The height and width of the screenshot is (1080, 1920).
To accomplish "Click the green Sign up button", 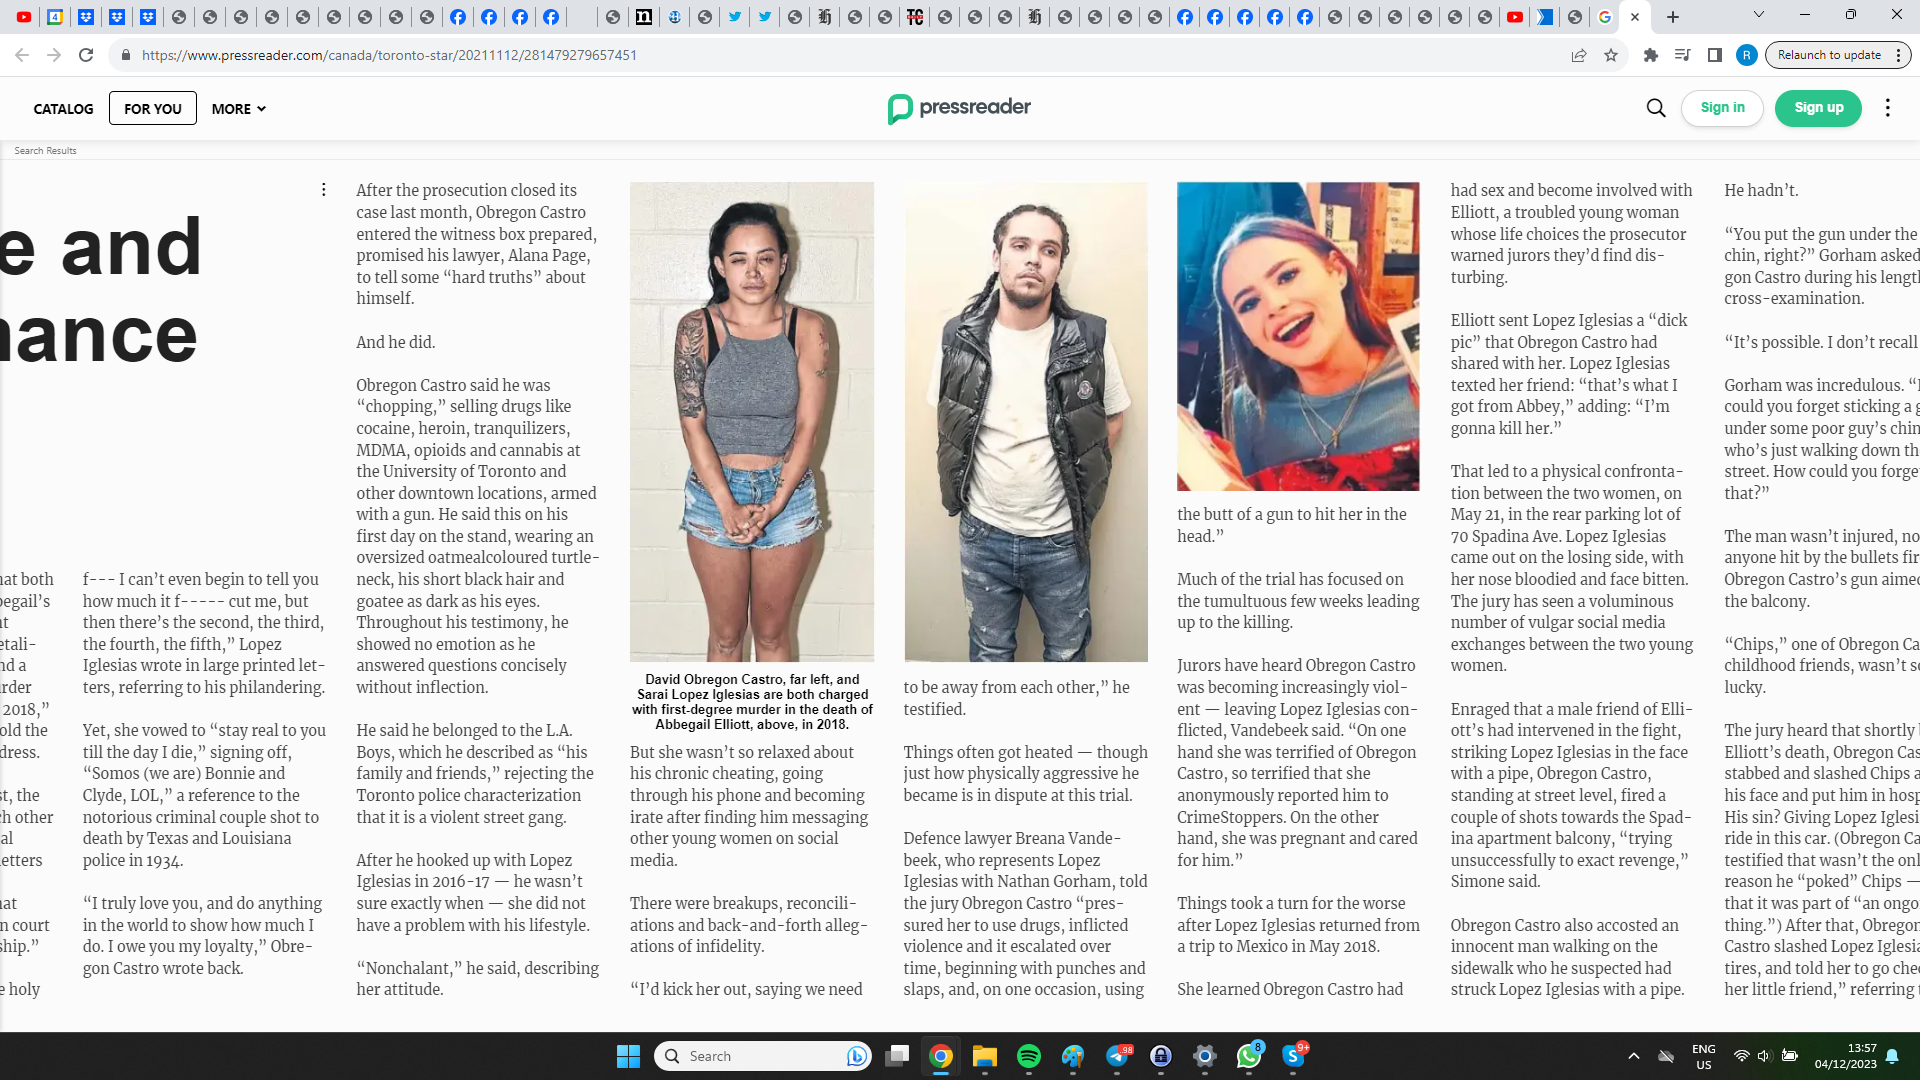I will (1818, 108).
